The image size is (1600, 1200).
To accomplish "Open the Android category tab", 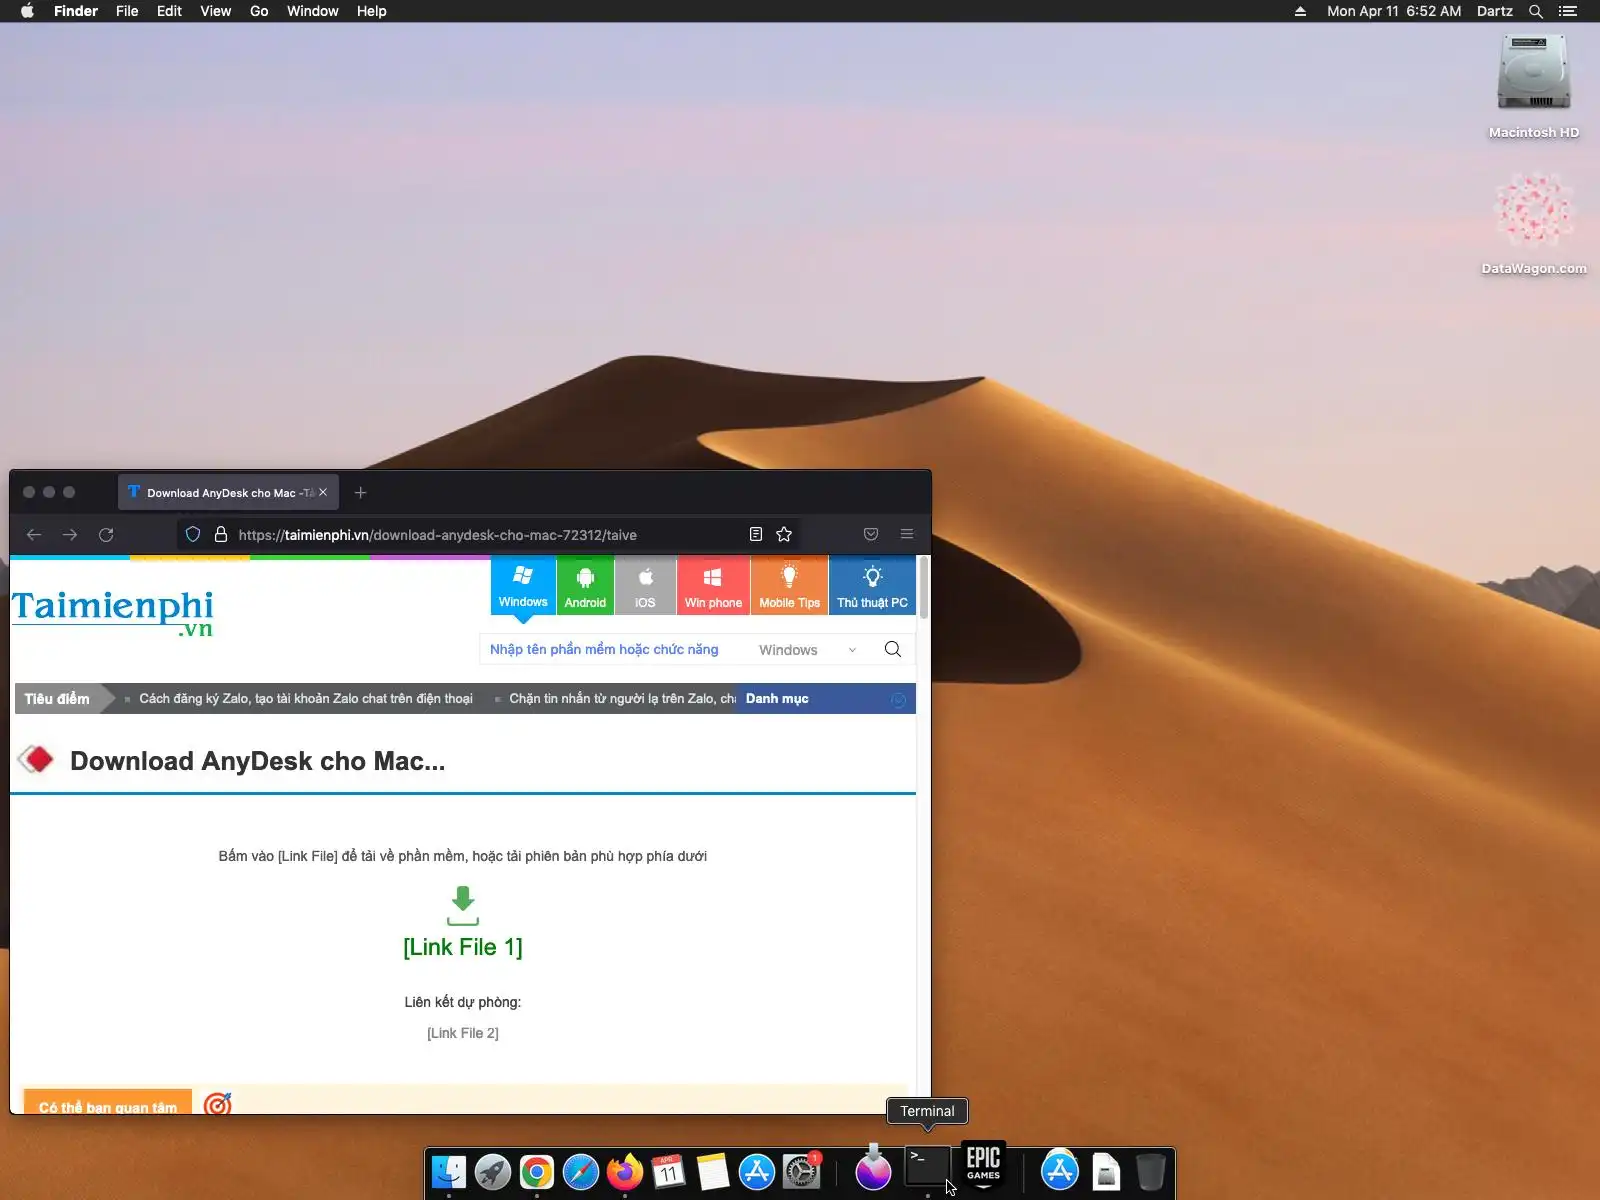I will [x=585, y=585].
